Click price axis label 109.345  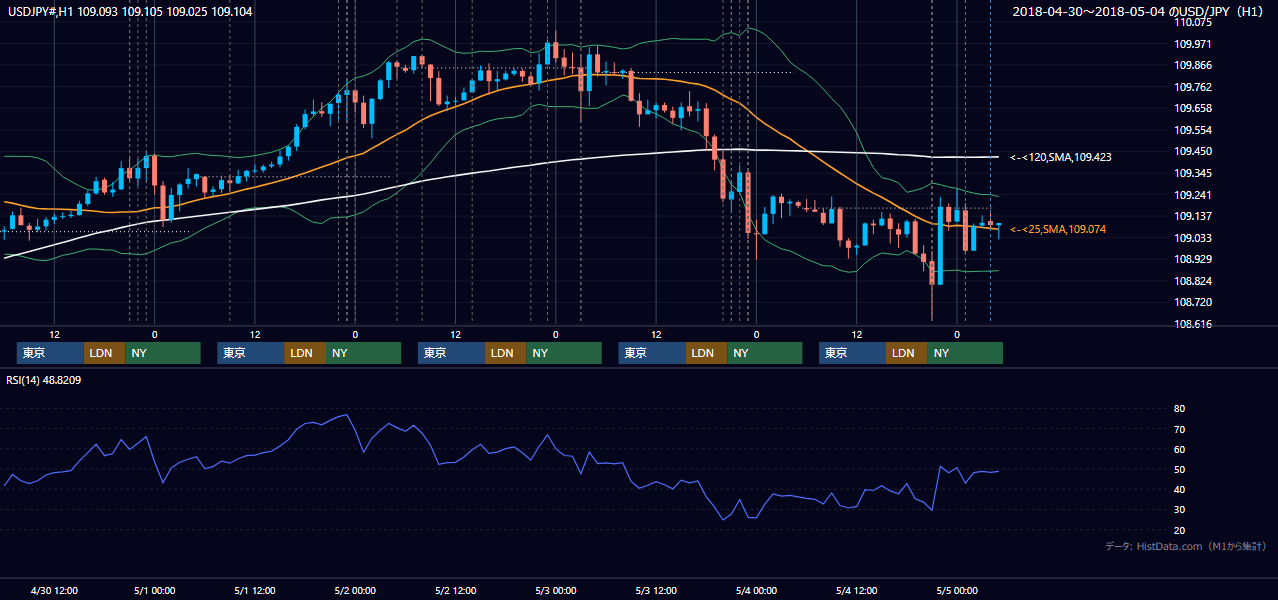(x=1194, y=173)
